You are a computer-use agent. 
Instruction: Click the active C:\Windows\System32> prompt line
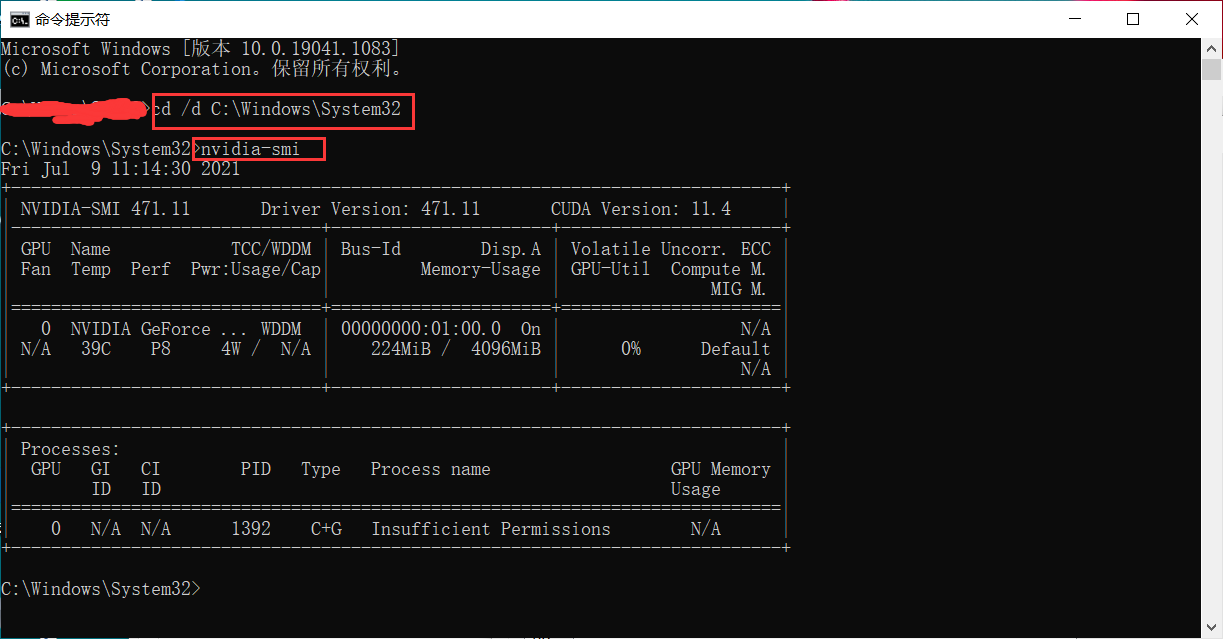(100, 588)
